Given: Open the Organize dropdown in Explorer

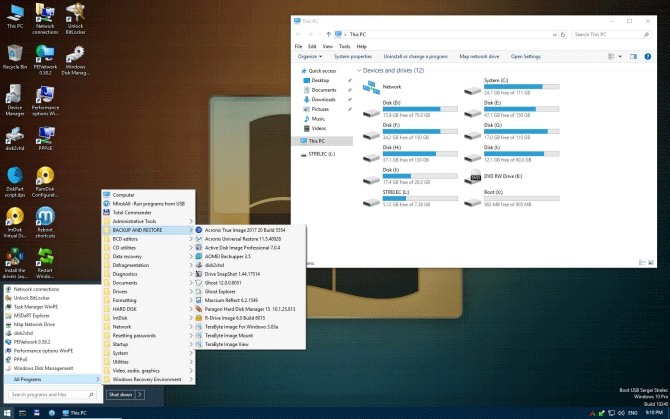Looking at the screenshot, I should coord(308,56).
